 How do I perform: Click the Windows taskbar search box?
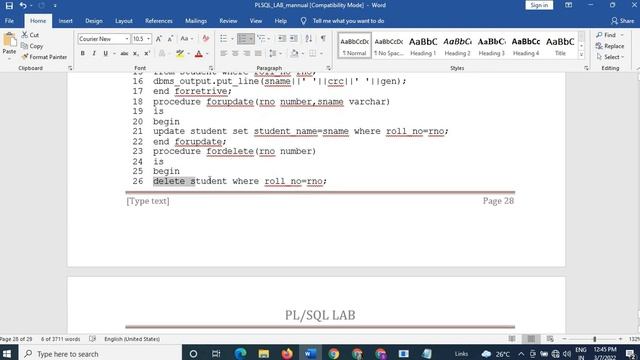100,354
